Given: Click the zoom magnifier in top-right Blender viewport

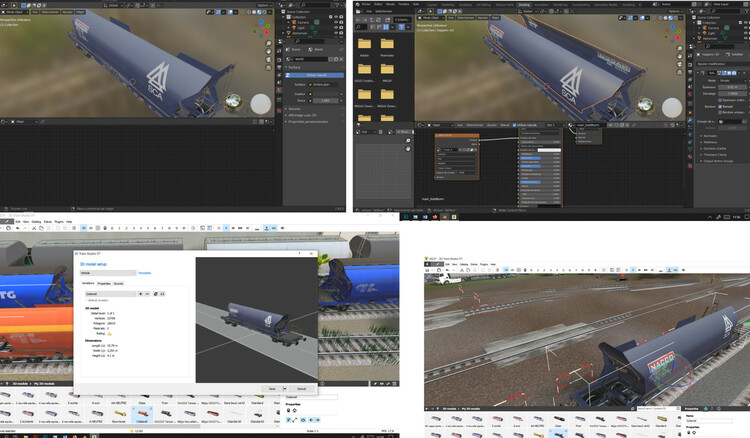Looking at the screenshot, I should pyautogui.click(x=680, y=48).
